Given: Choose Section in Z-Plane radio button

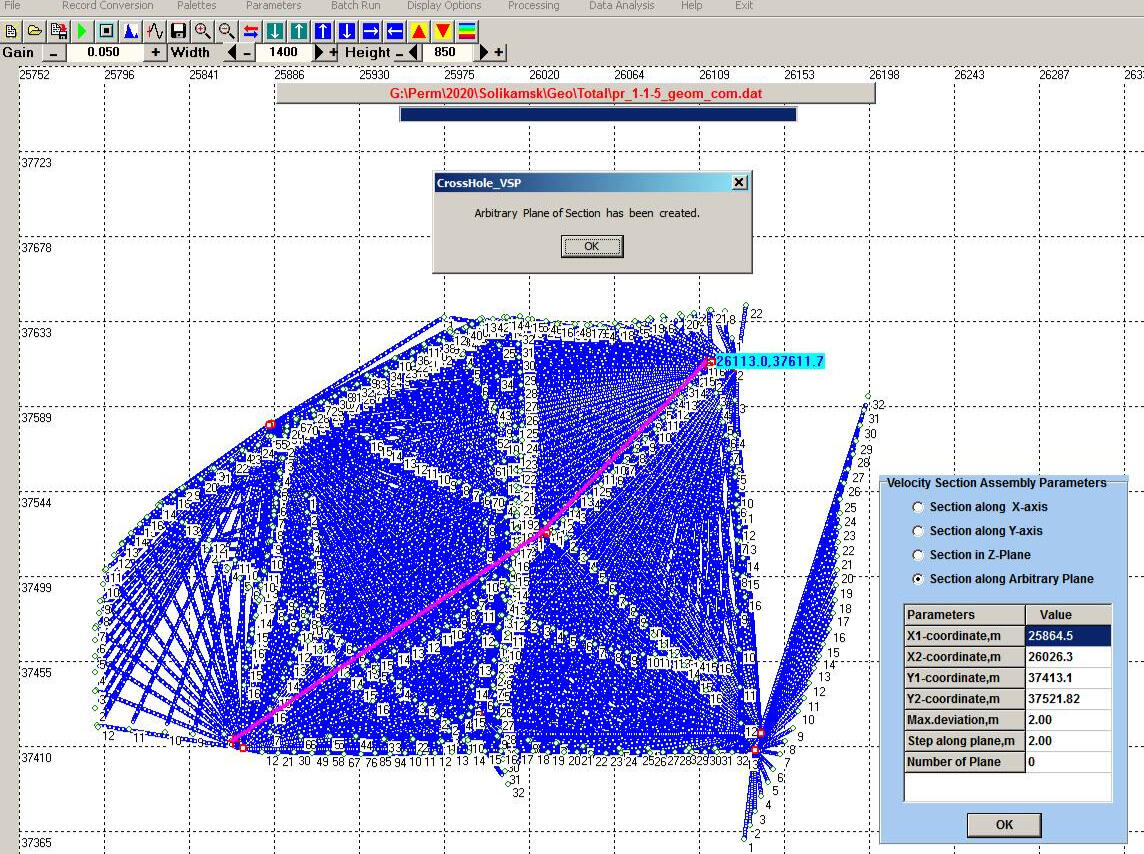Looking at the screenshot, I should click(x=918, y=555).
